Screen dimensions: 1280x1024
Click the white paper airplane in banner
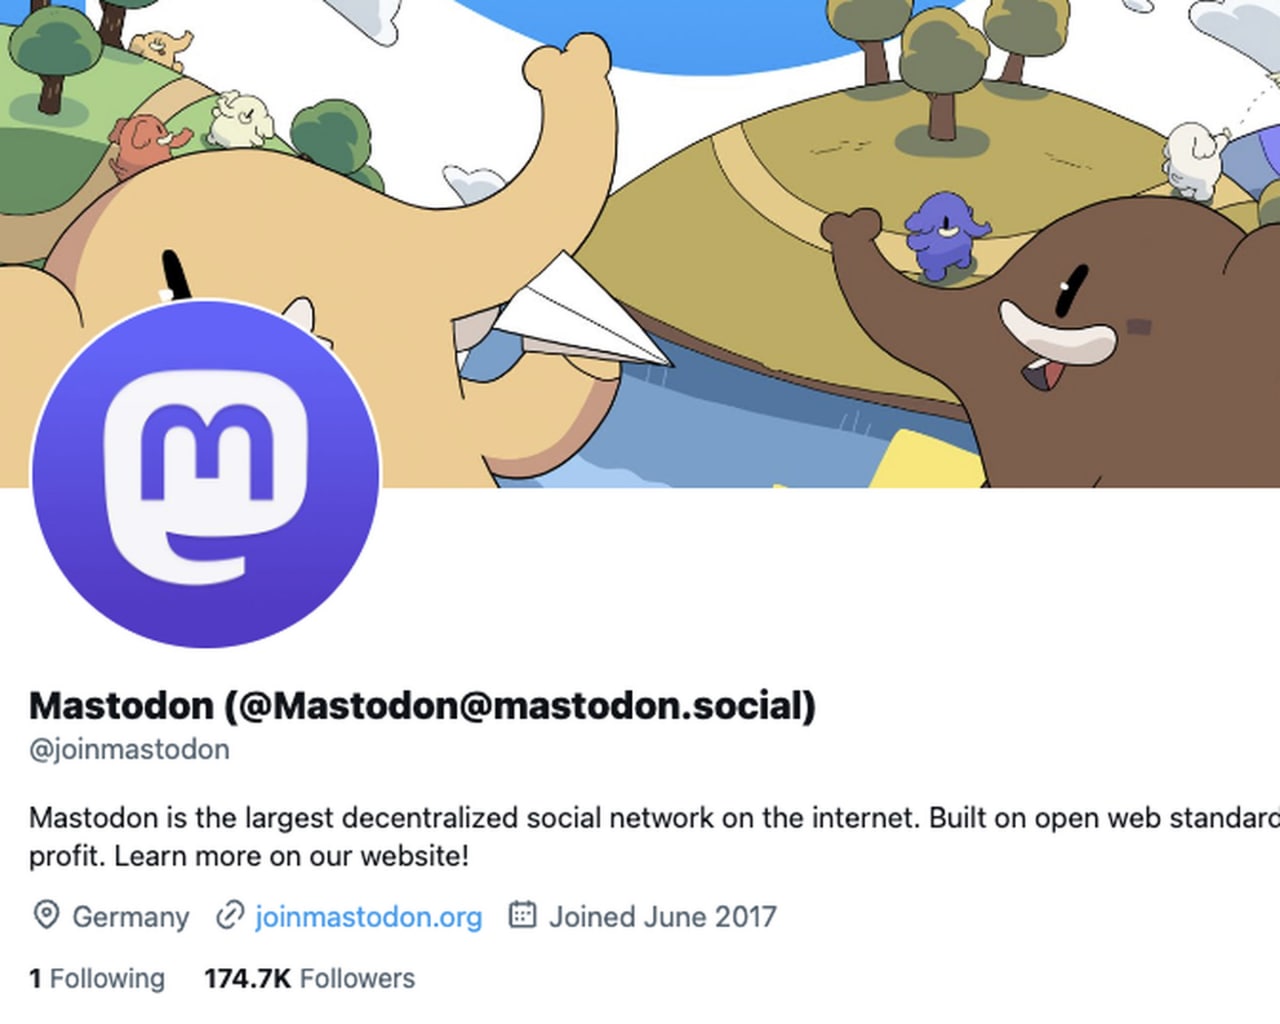tap(583, 311)
